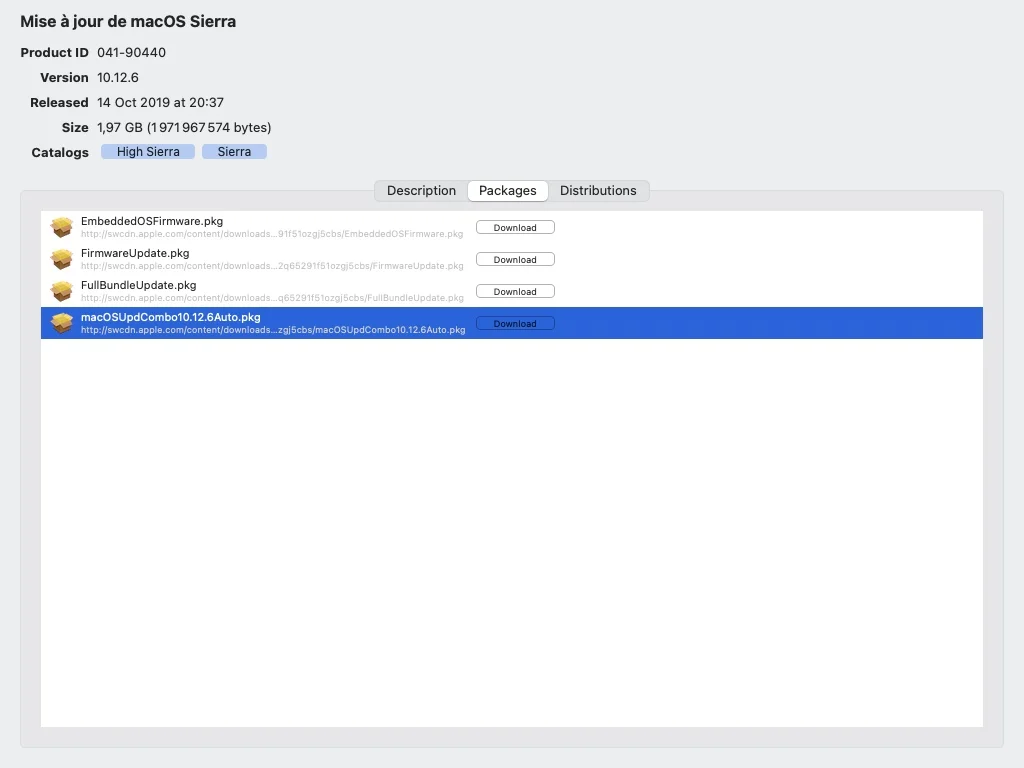1024x768 pixels.
Task: Select the EmbeddedOSFirmware.pkg file name
Action: [152, 221]
